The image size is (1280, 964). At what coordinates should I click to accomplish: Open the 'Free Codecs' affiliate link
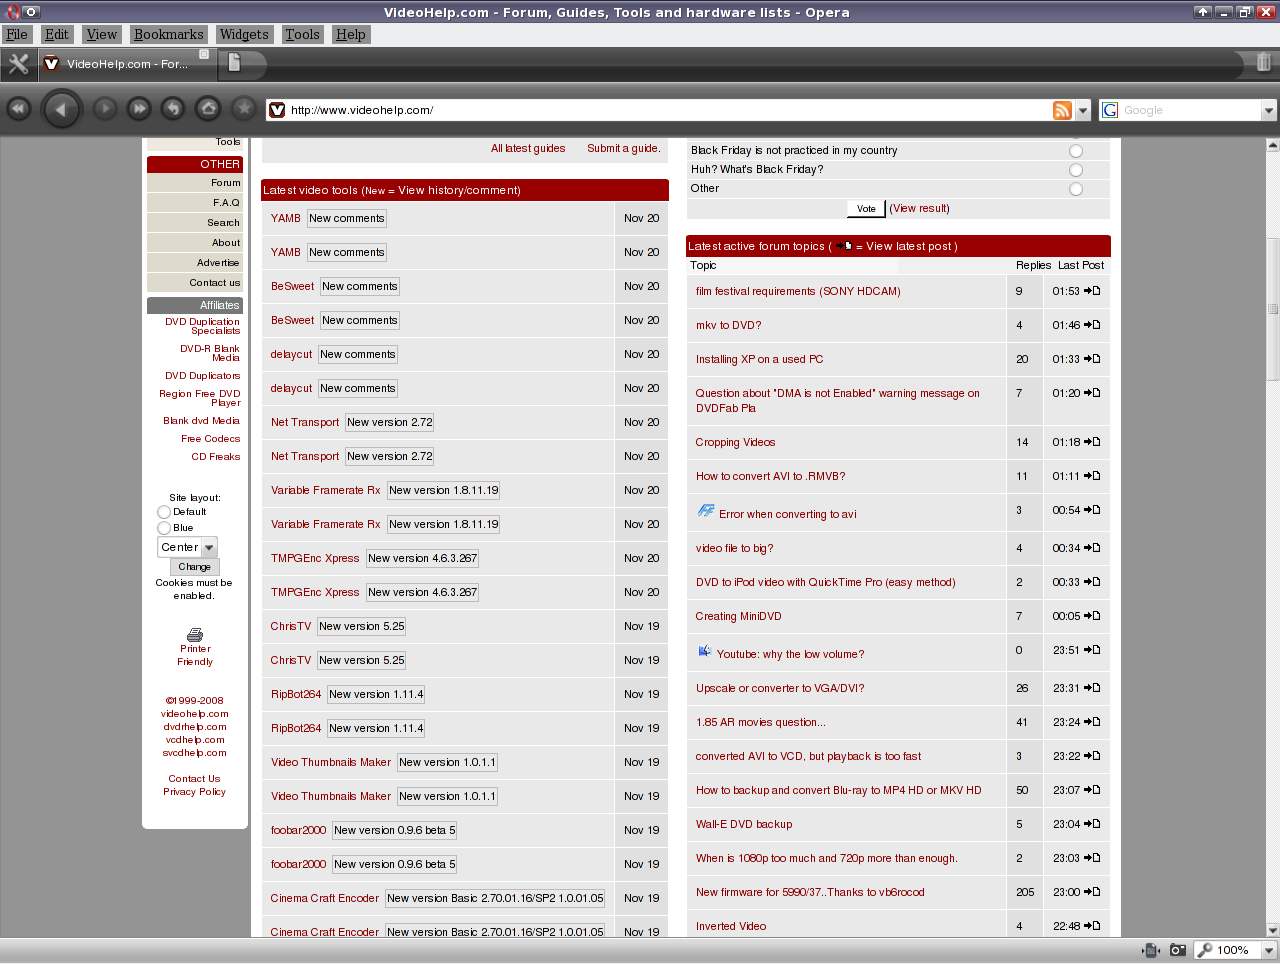tap(210, 438)
